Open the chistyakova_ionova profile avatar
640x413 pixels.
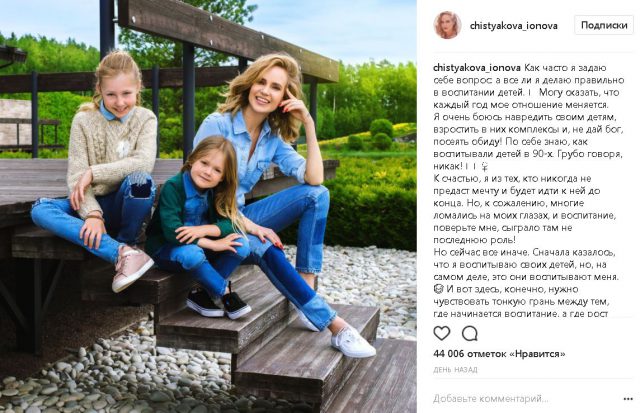click(x=447, y=25)
